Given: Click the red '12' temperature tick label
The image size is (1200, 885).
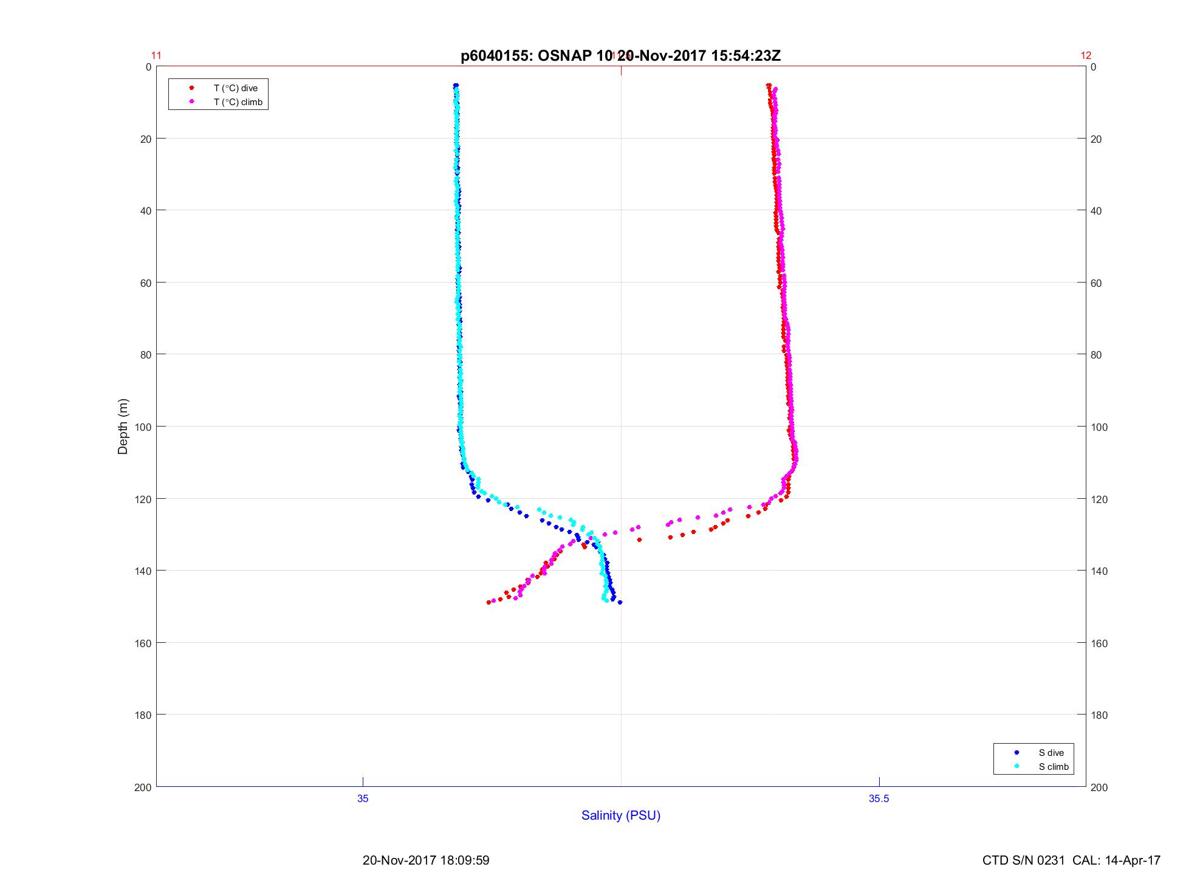Looking at the screenshot, I should 1086,56.
